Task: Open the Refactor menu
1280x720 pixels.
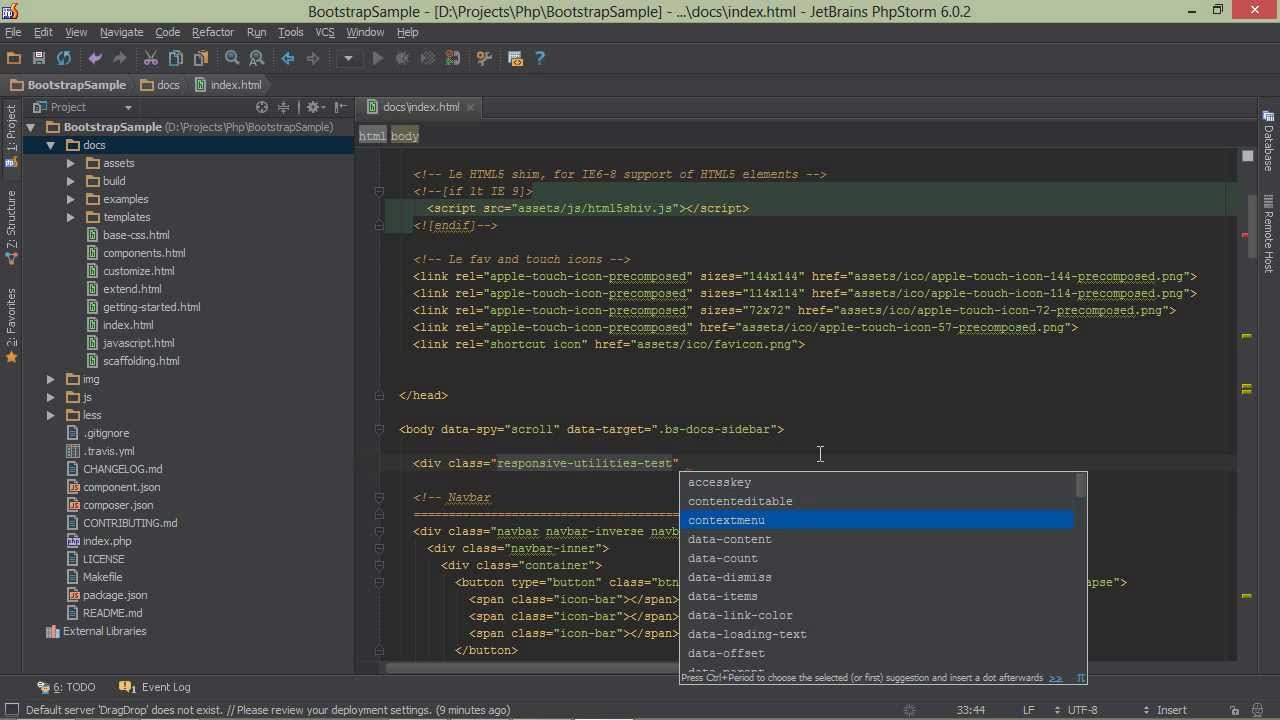Action: [212, 32]
